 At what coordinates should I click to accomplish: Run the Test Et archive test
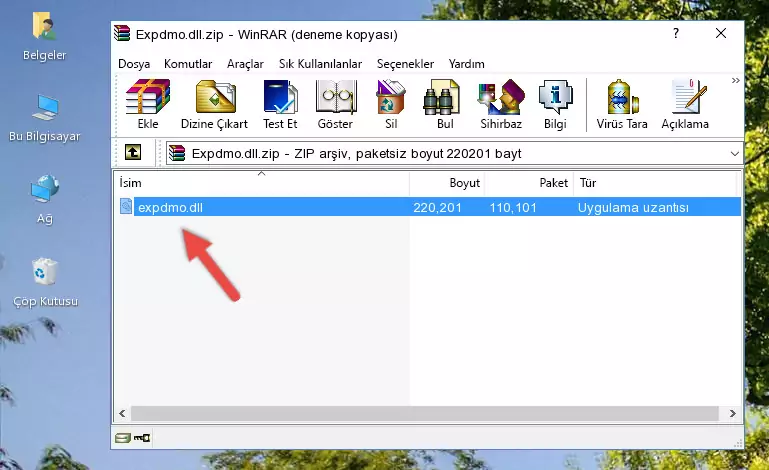pos(280,104)
